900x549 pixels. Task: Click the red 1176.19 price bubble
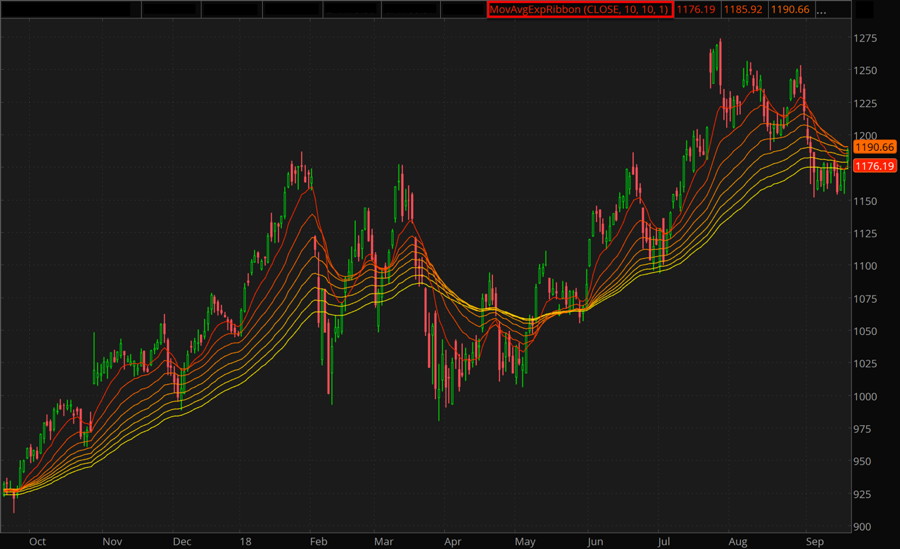(x=874, y=166)
